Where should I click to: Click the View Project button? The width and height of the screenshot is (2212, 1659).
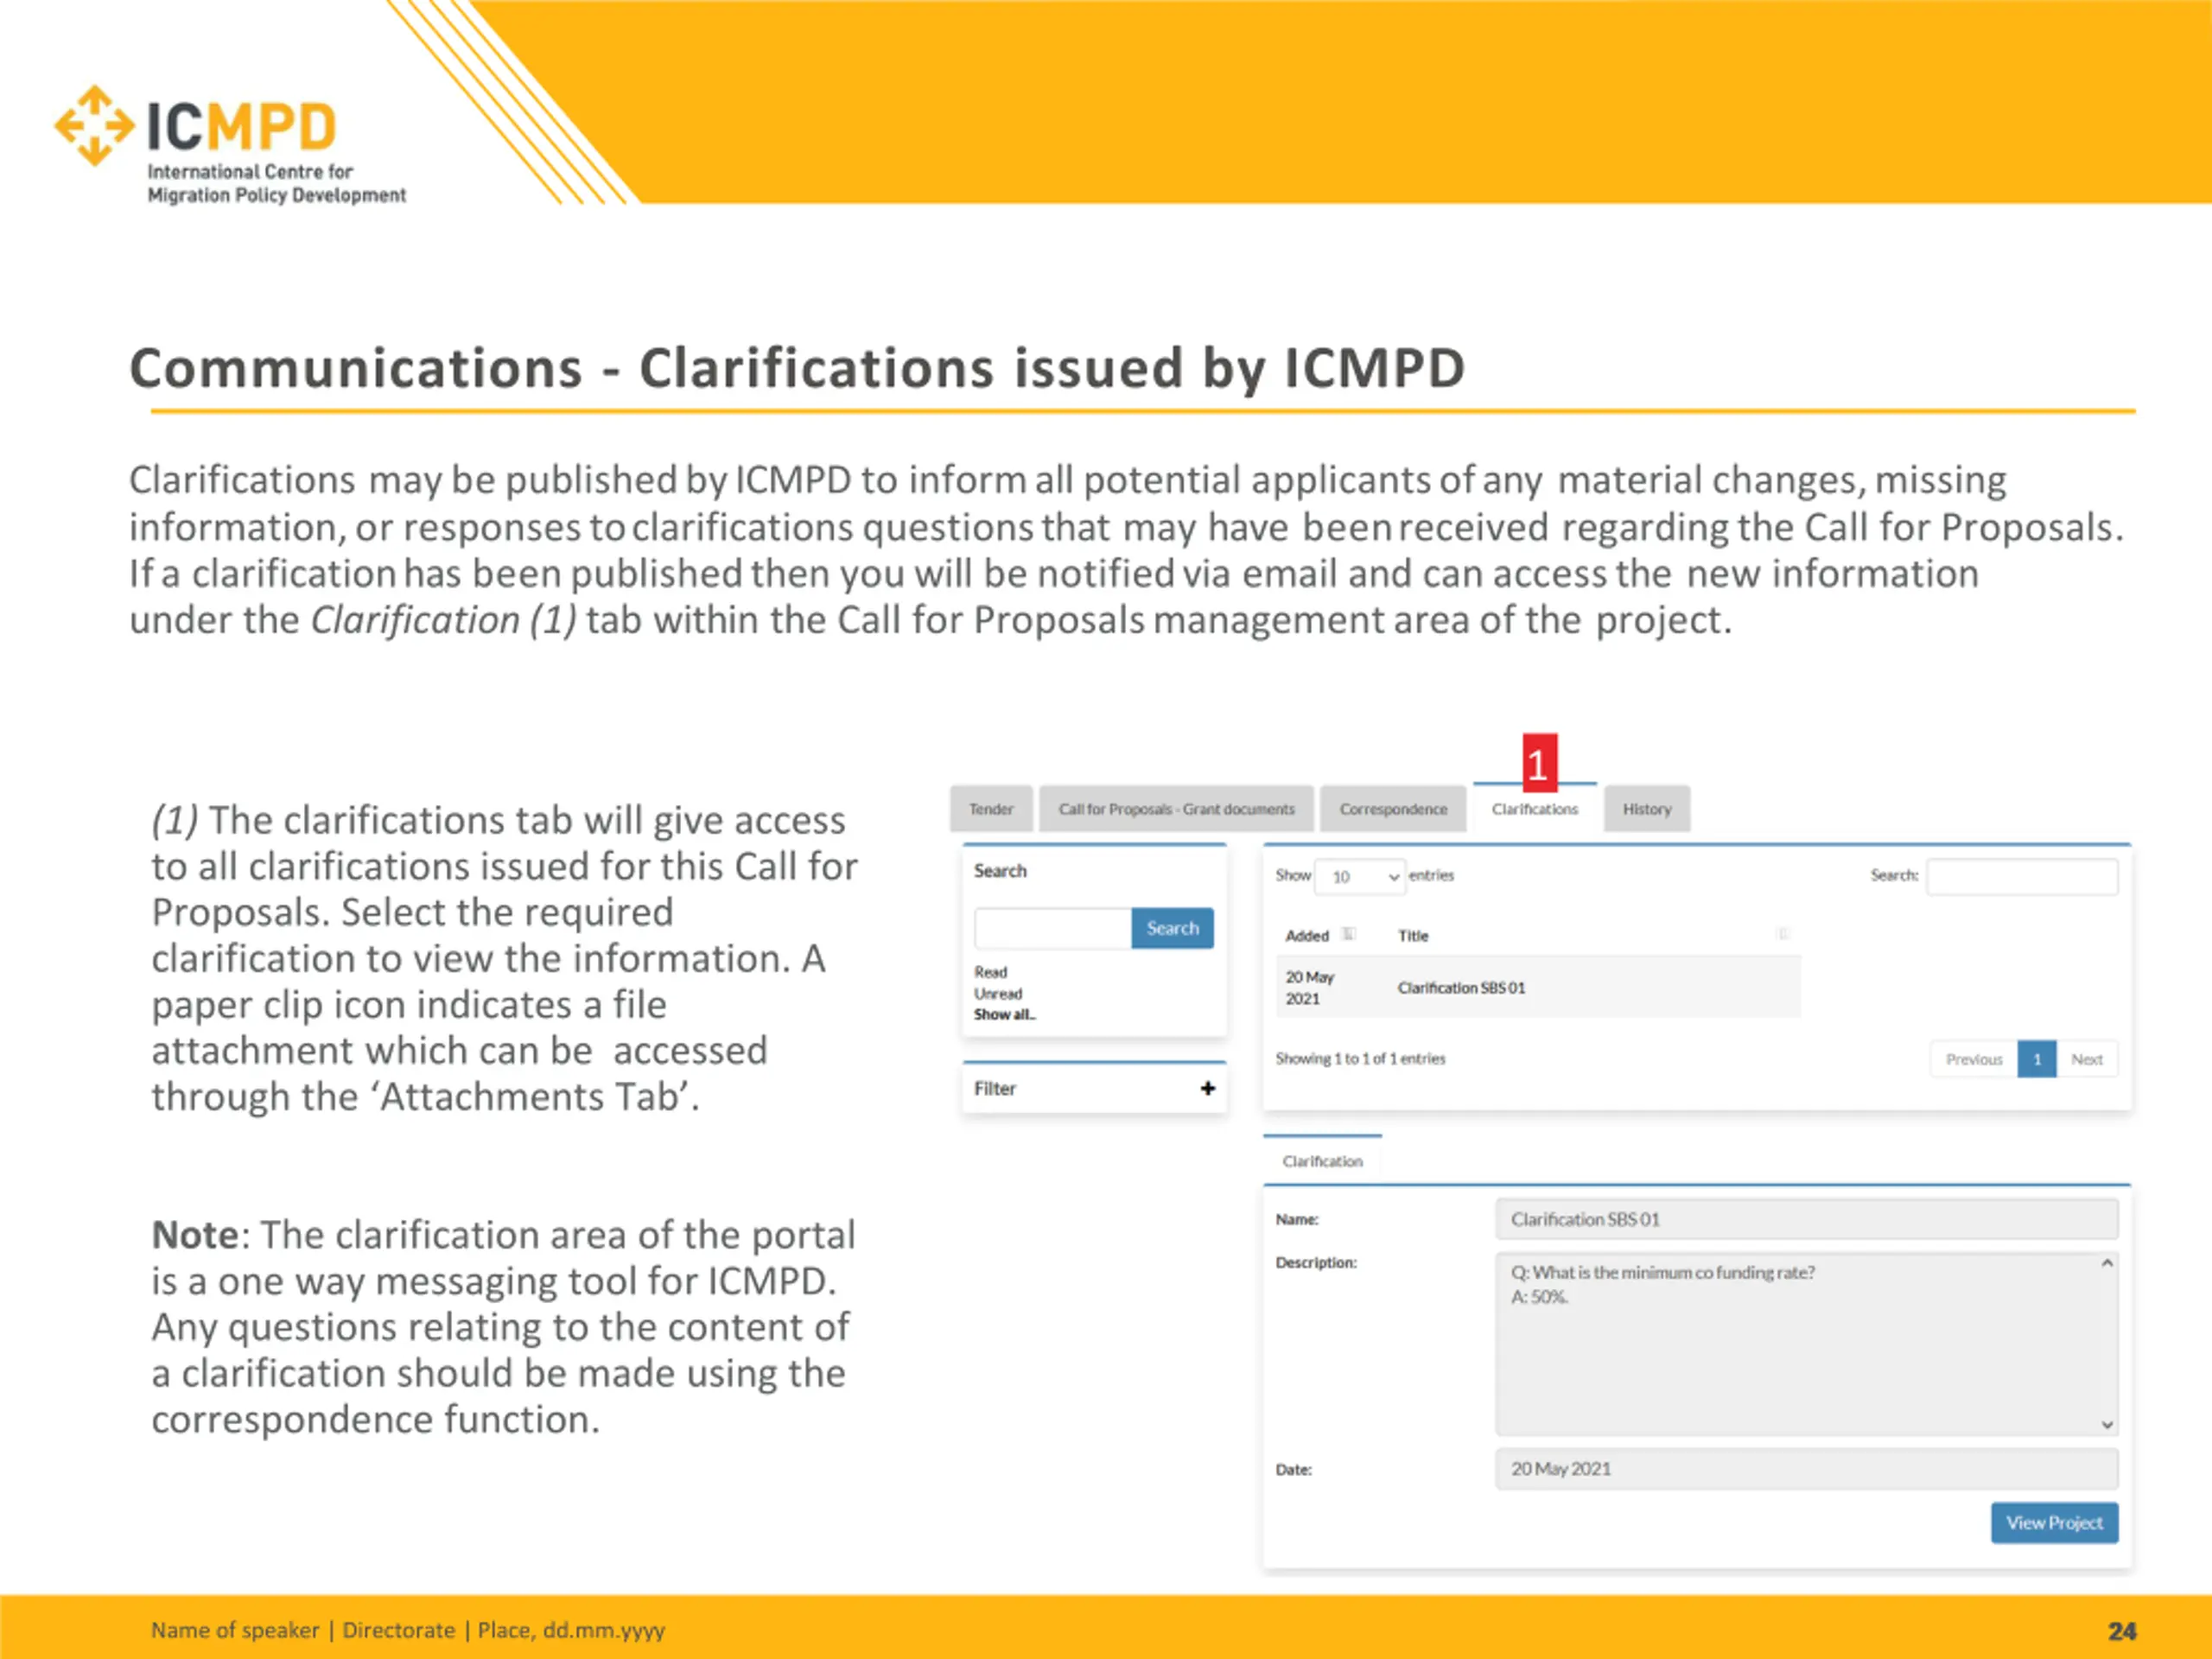point(2053,1523)
